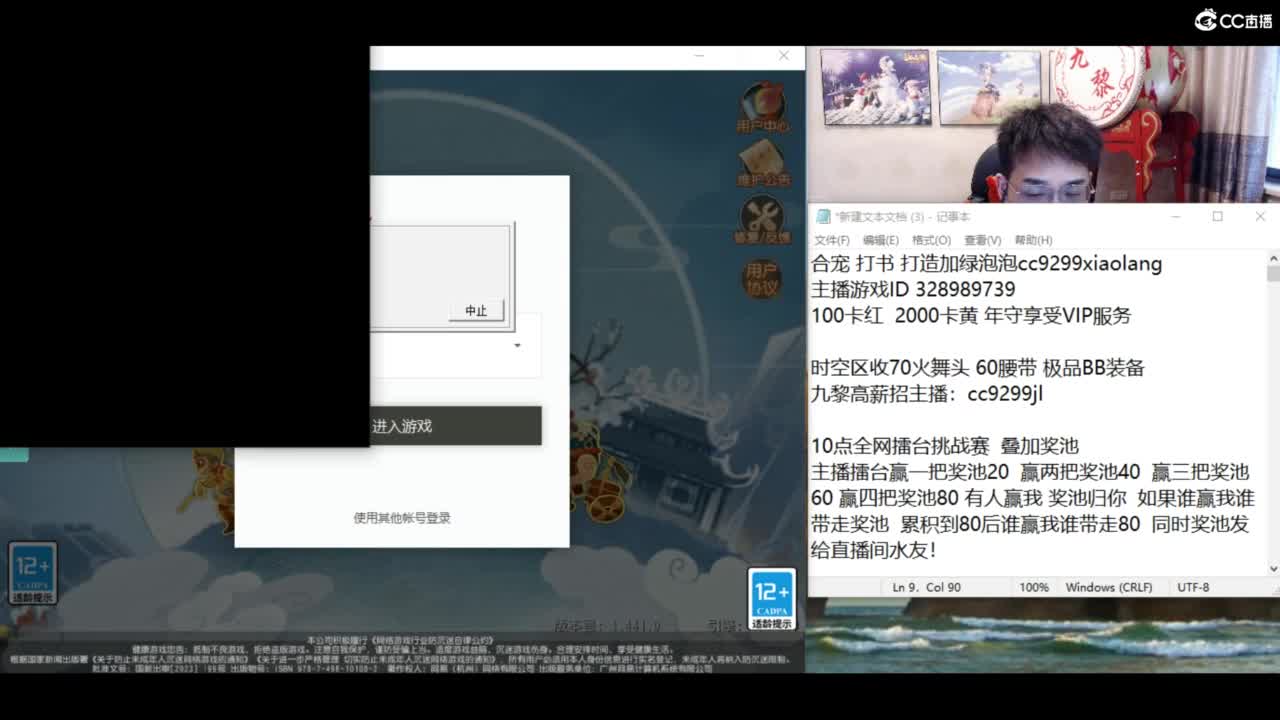This screenshot has height=720, width=1280.
Task: Click the 12+ age badge at the game's left edge
Action: coord(33,573)
